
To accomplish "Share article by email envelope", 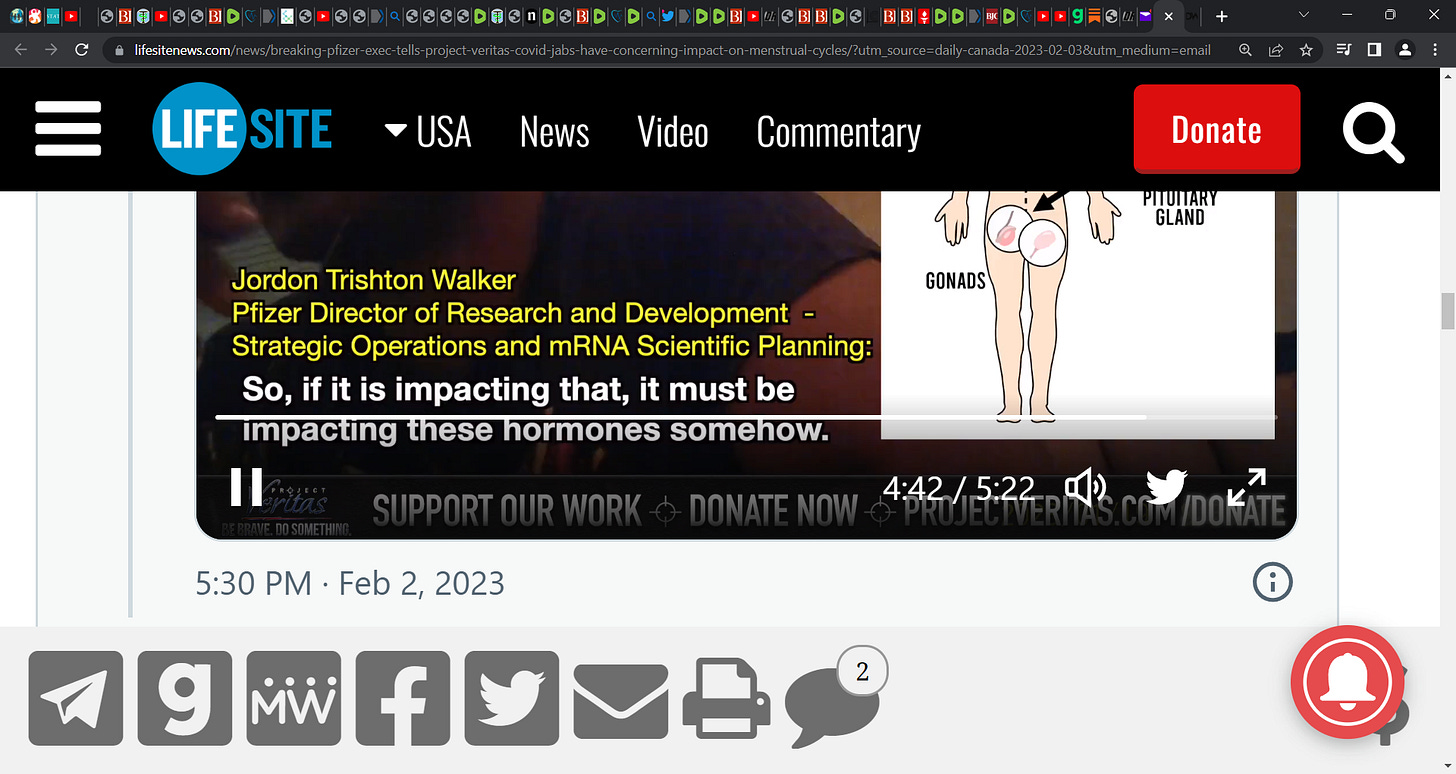I will coord(621,701).
